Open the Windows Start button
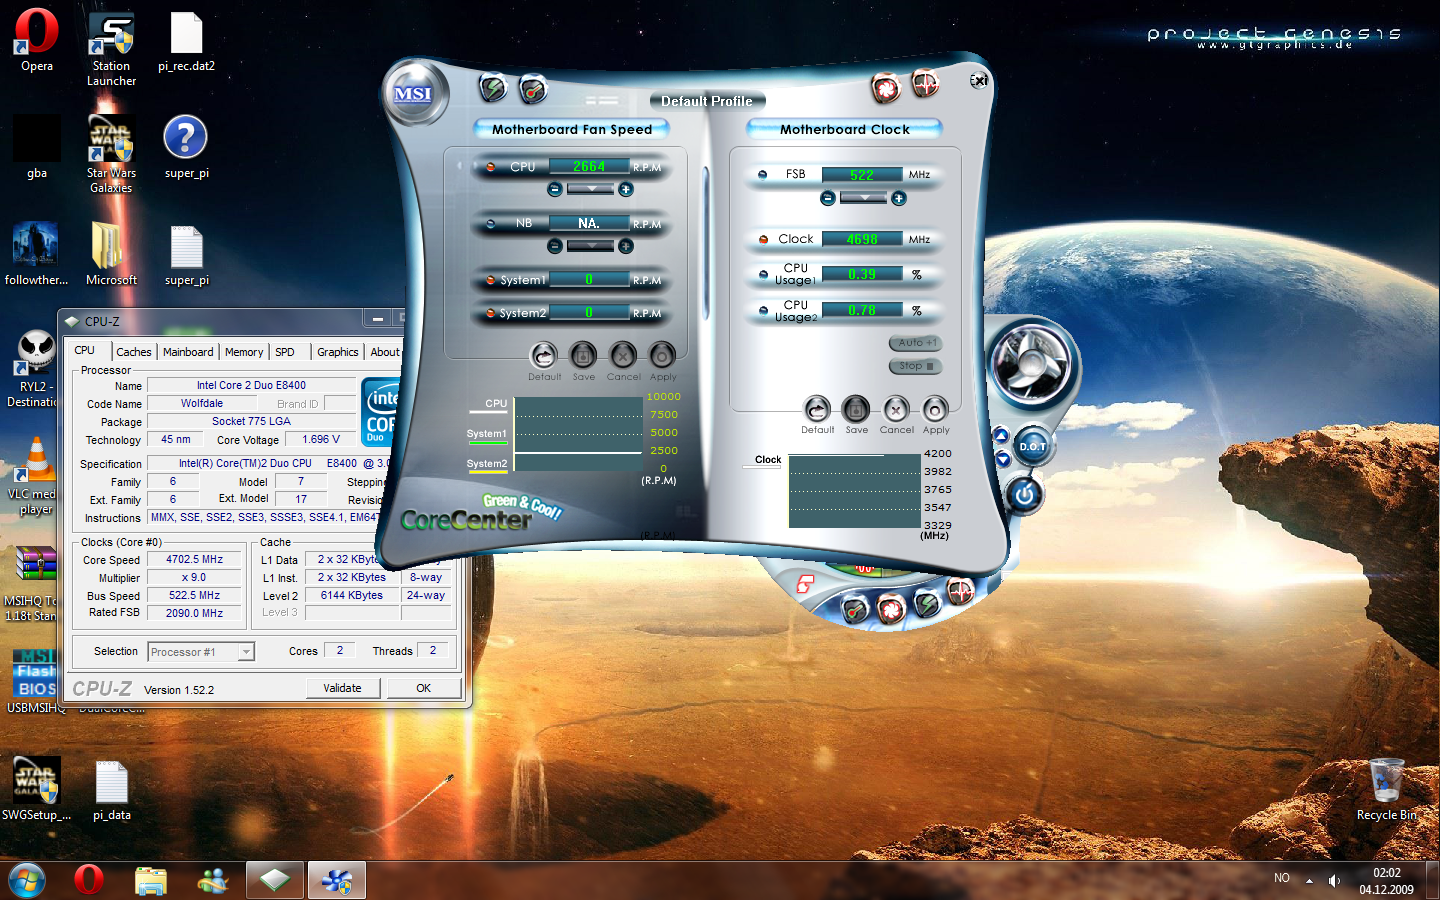Screen dimensions: 1440x900 [27, 880]
